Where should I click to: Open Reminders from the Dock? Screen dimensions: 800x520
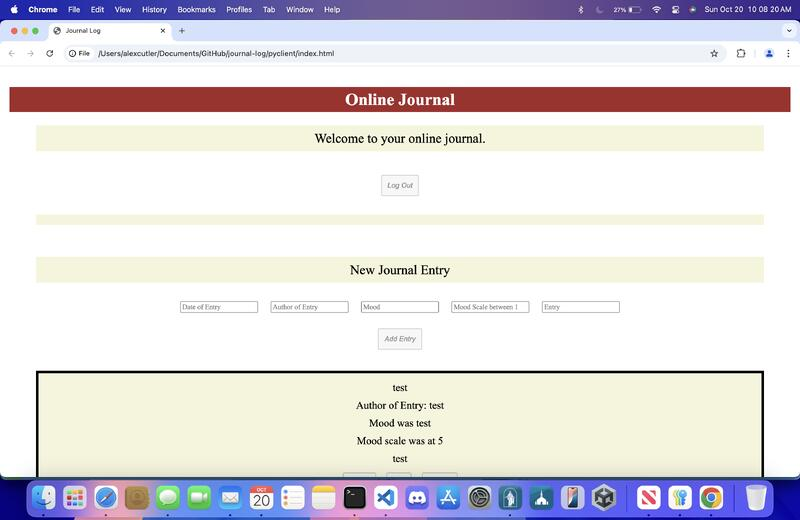pyautogui.click(x=292, y=498)
